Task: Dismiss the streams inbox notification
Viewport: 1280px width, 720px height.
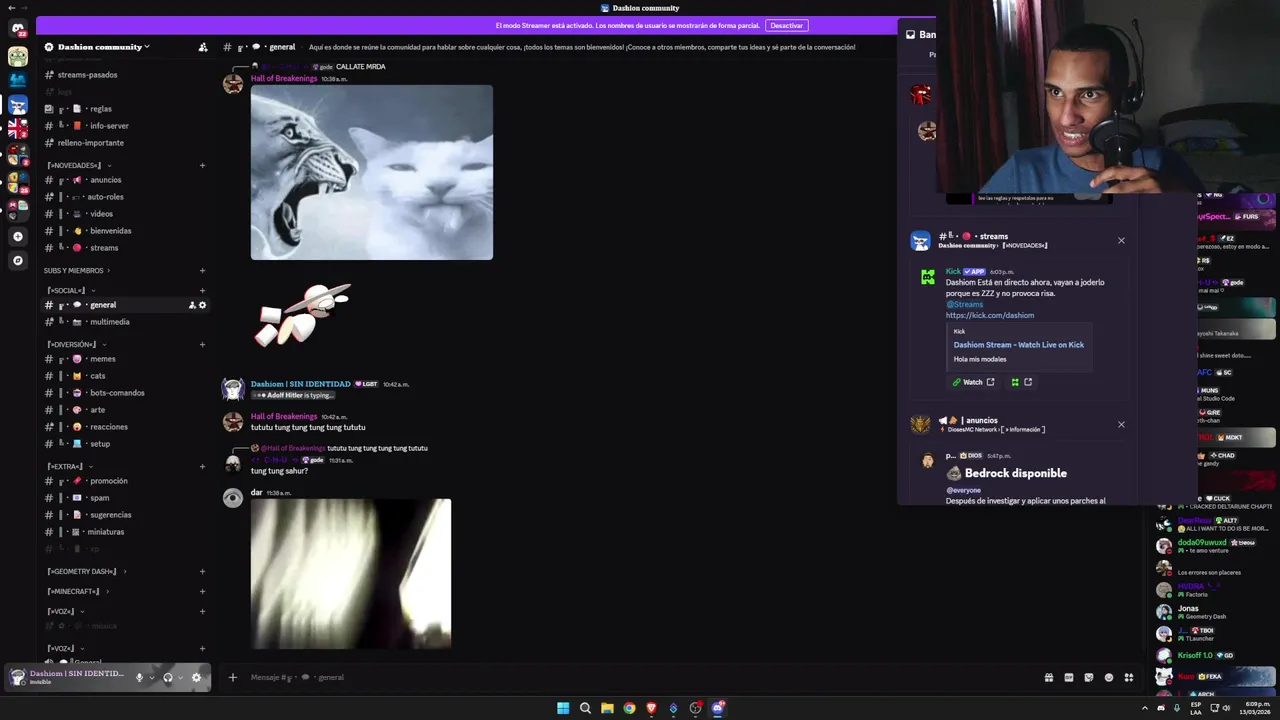Action: 1121,241
